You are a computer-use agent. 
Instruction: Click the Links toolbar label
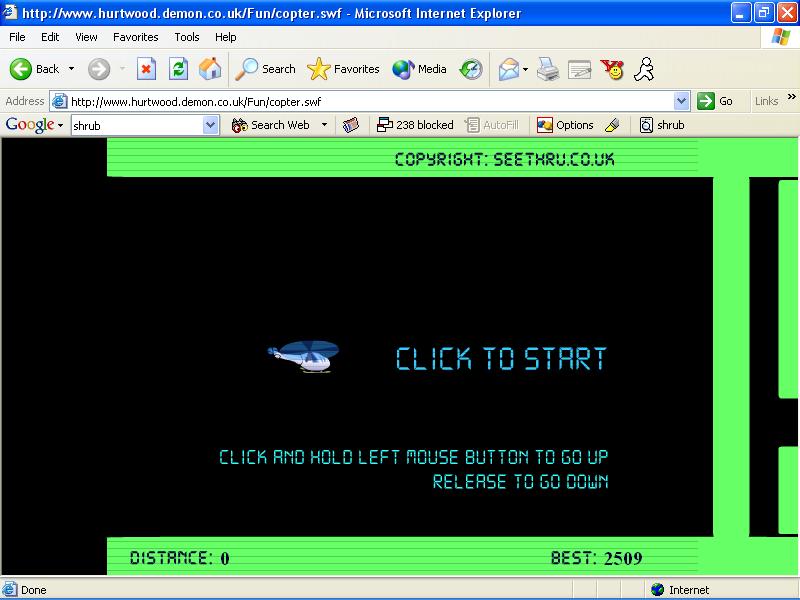(x=766, y=101)
